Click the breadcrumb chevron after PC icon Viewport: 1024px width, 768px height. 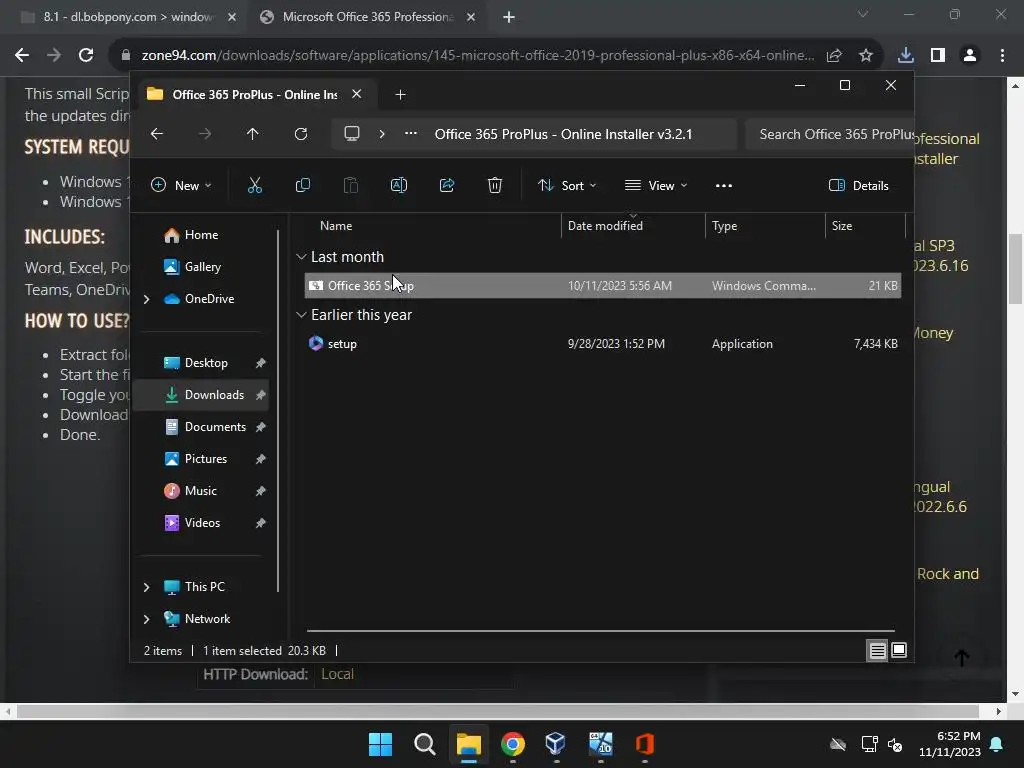tap(382, 134)
